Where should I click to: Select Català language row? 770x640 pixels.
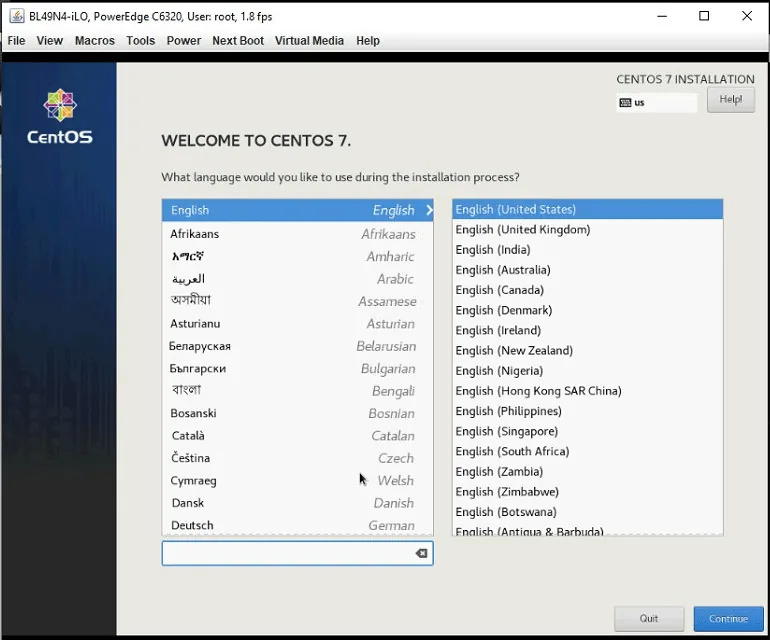(x=298, y=436)
